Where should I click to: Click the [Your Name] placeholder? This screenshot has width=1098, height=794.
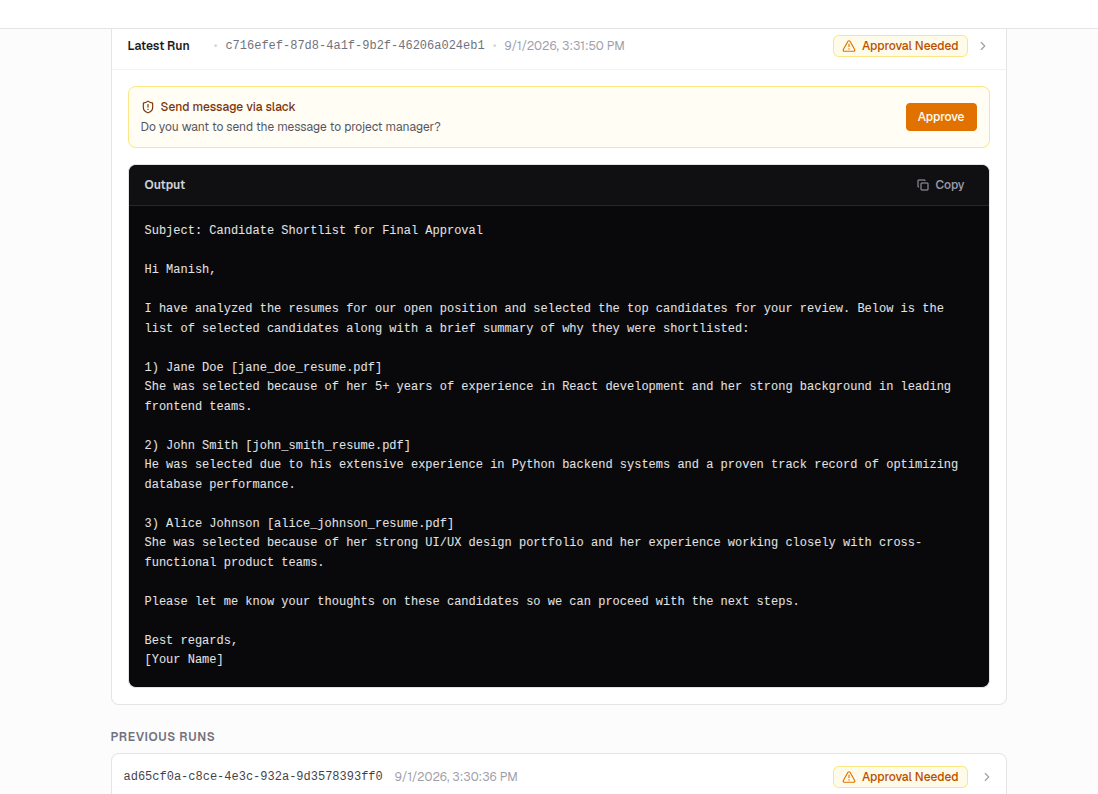pyautogui.click(x=183, y=660)
